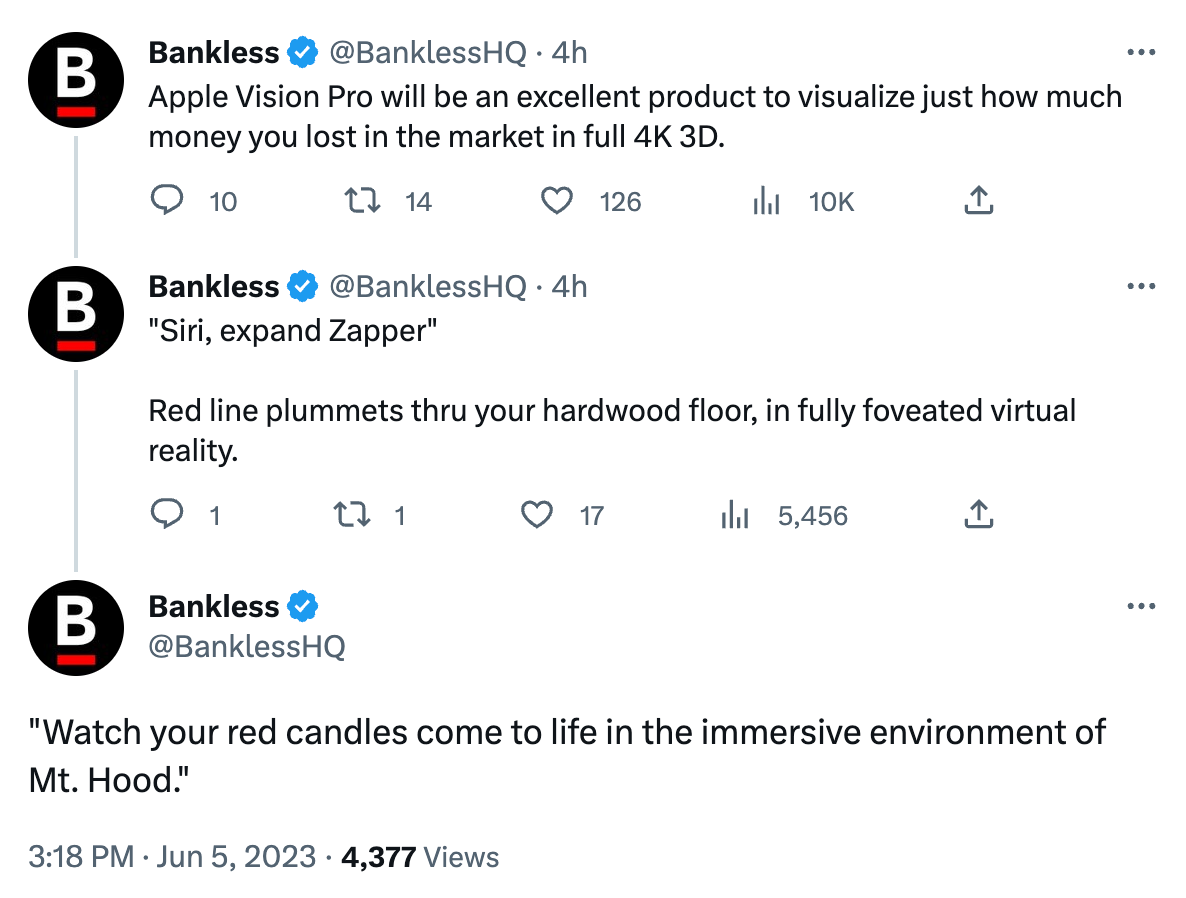Retweet the "Siri, expand Zapper" tweet
This screenshot has height=898, width=1186.
point(352,515)
